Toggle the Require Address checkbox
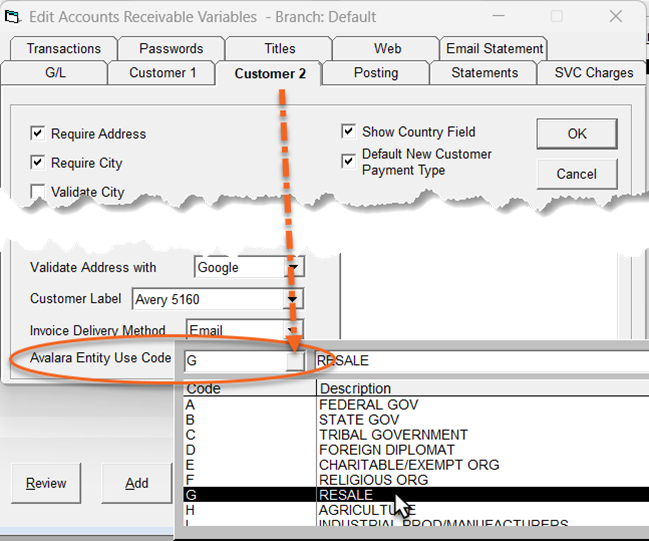The height and width of the screenshot is (541, 649). (38, 134)
